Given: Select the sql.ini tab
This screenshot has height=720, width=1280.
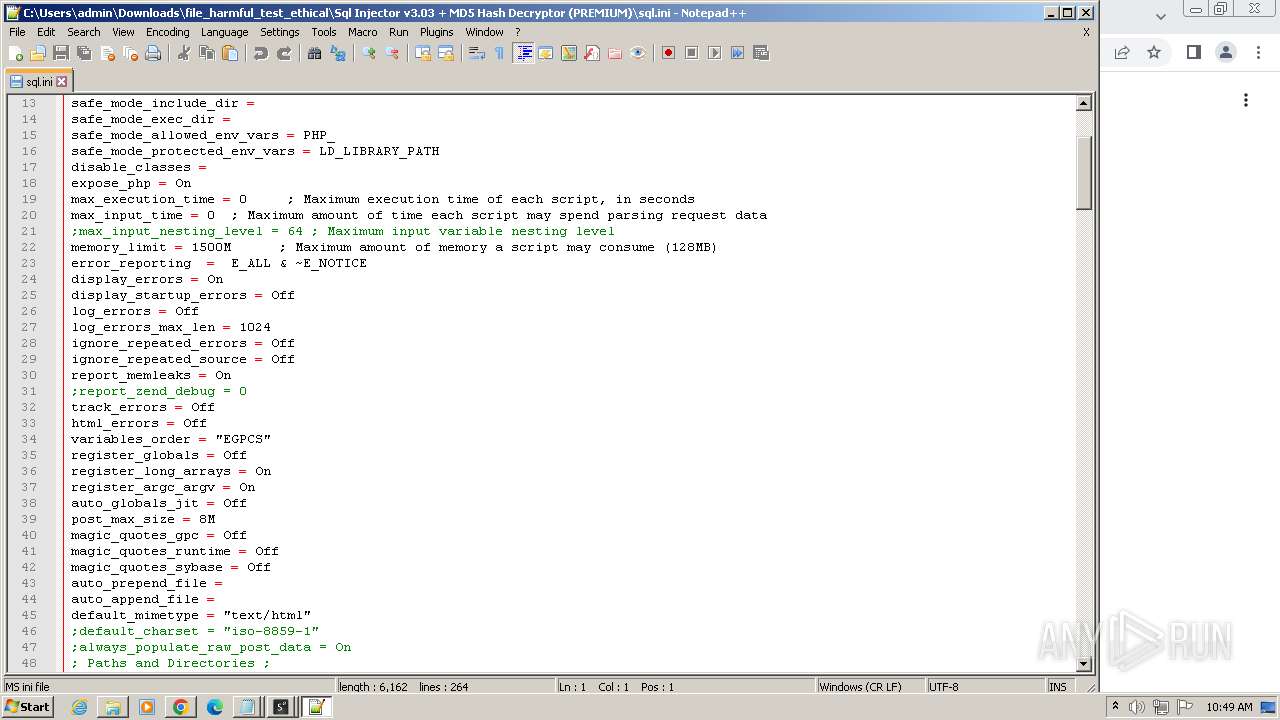Looking at the screenshot, I should [x=38, y=82].
